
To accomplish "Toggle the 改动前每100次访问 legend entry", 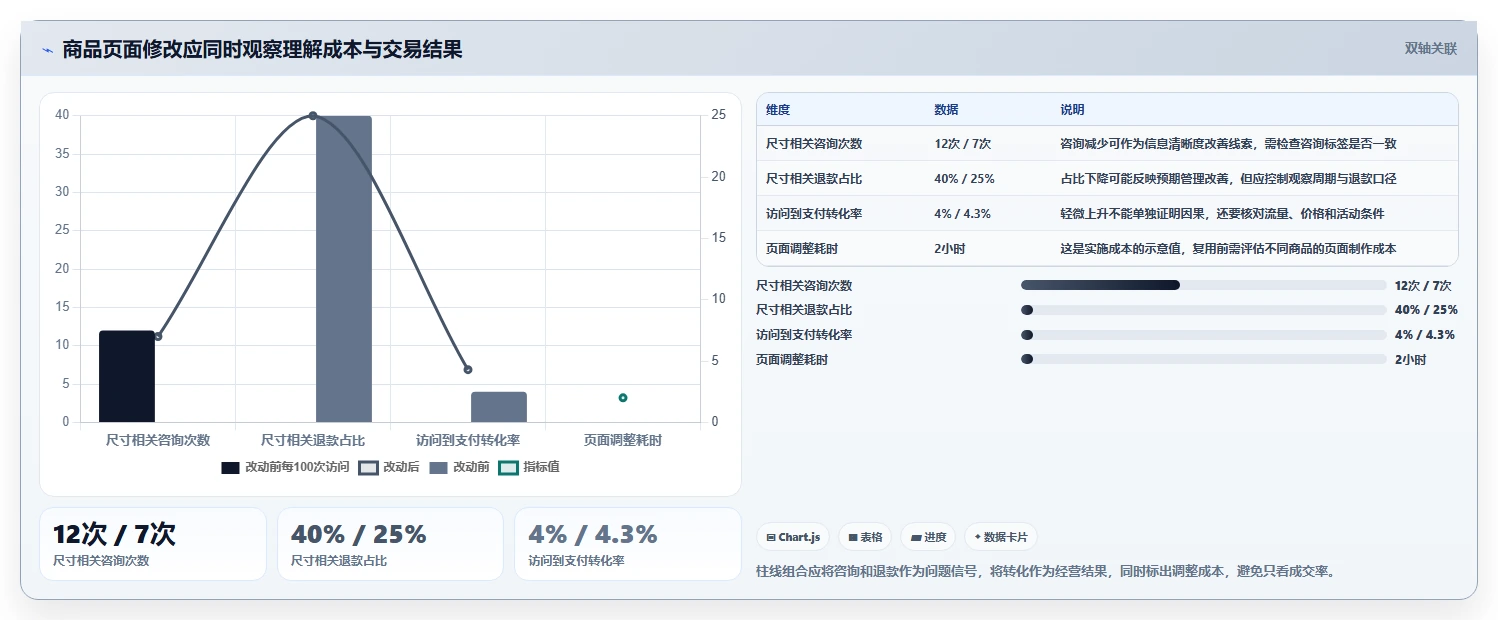I will tap(285, 467).
